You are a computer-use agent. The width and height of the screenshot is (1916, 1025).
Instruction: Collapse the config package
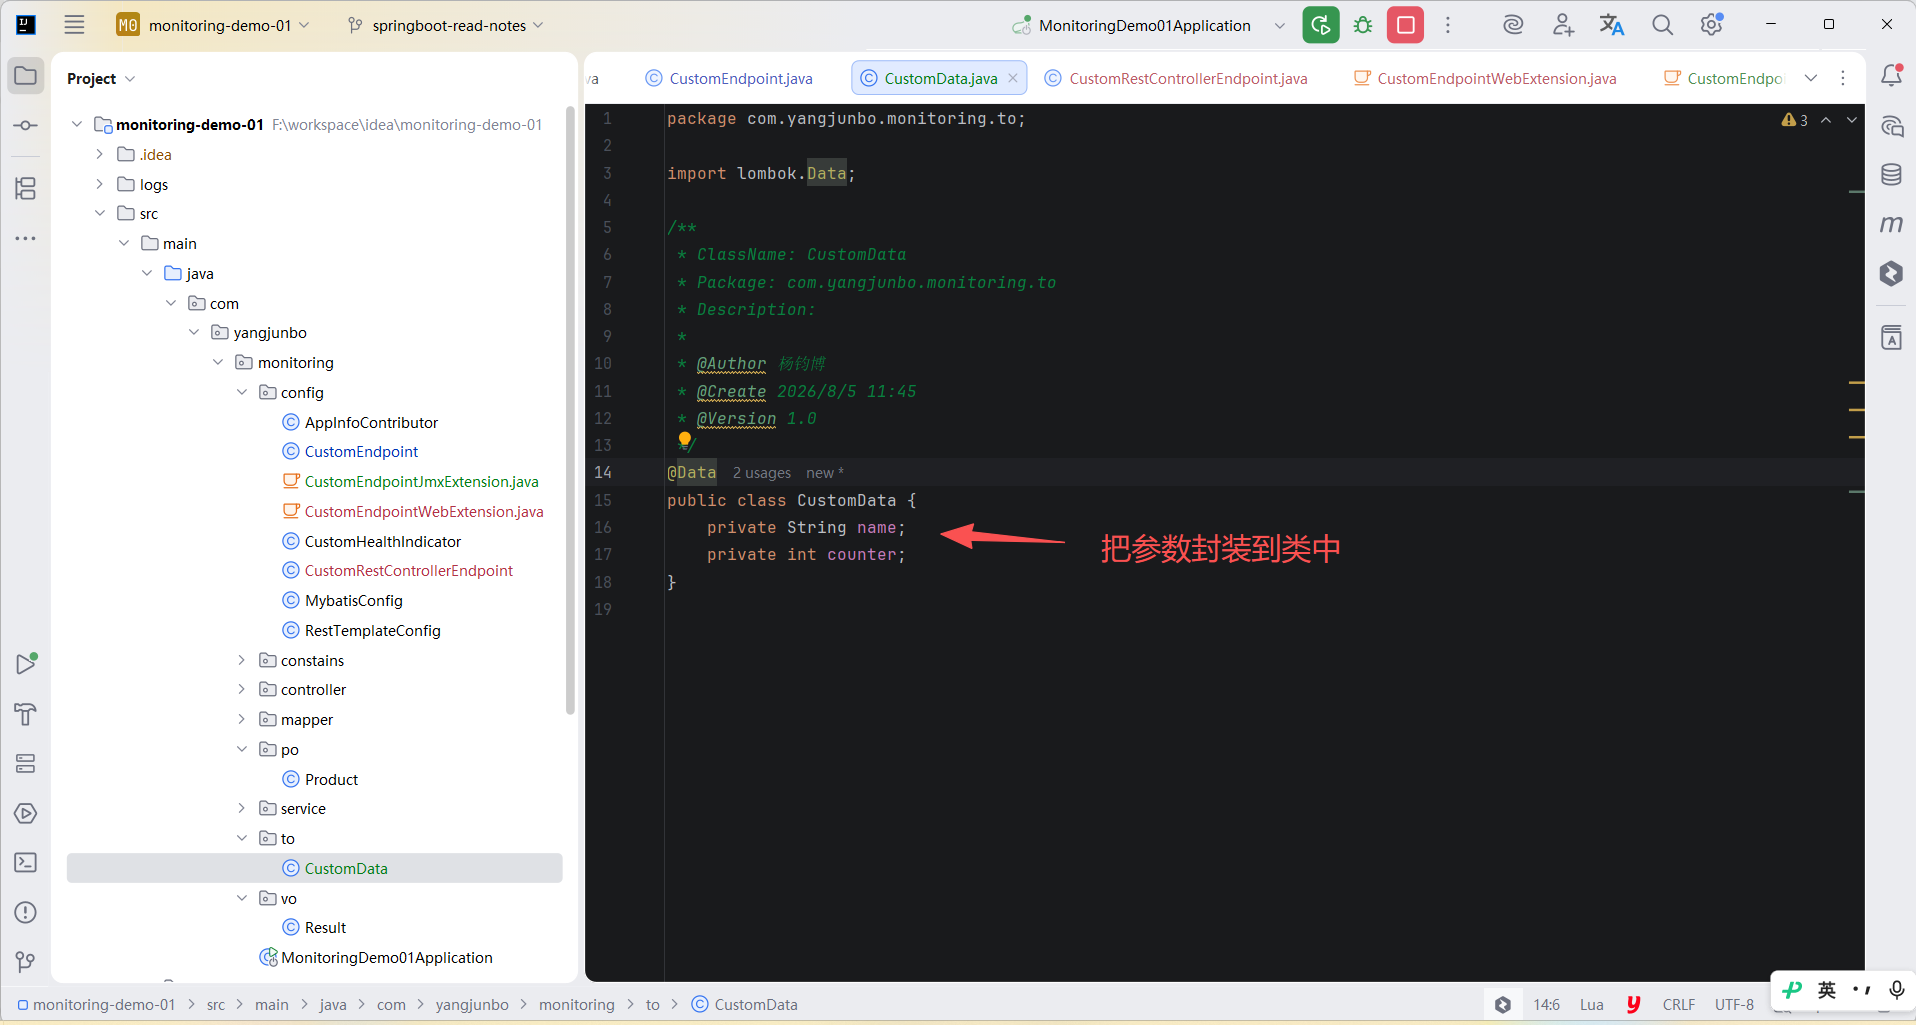242,392
